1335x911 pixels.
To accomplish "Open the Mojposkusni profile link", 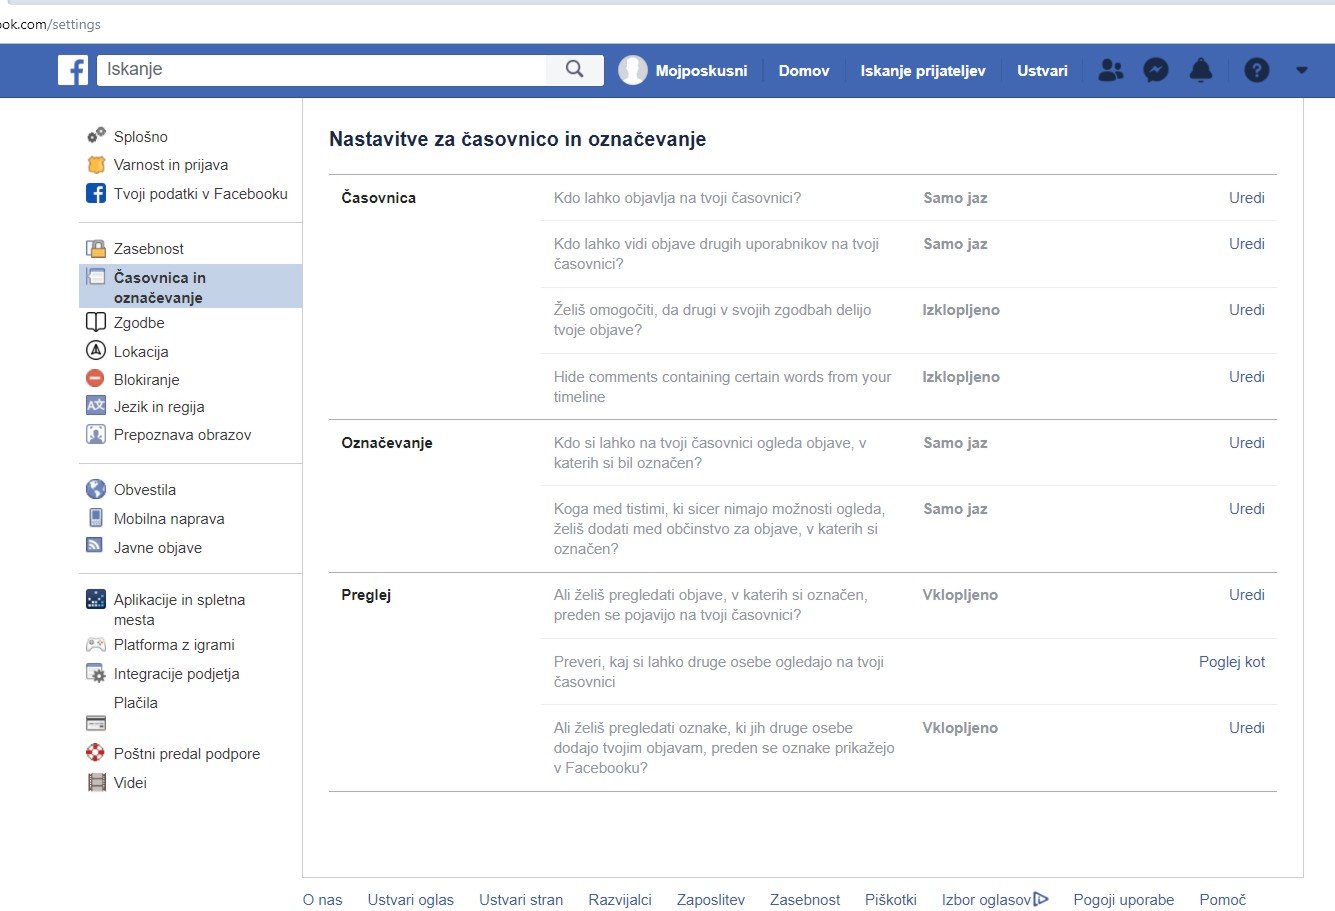I will coord(700,71).
